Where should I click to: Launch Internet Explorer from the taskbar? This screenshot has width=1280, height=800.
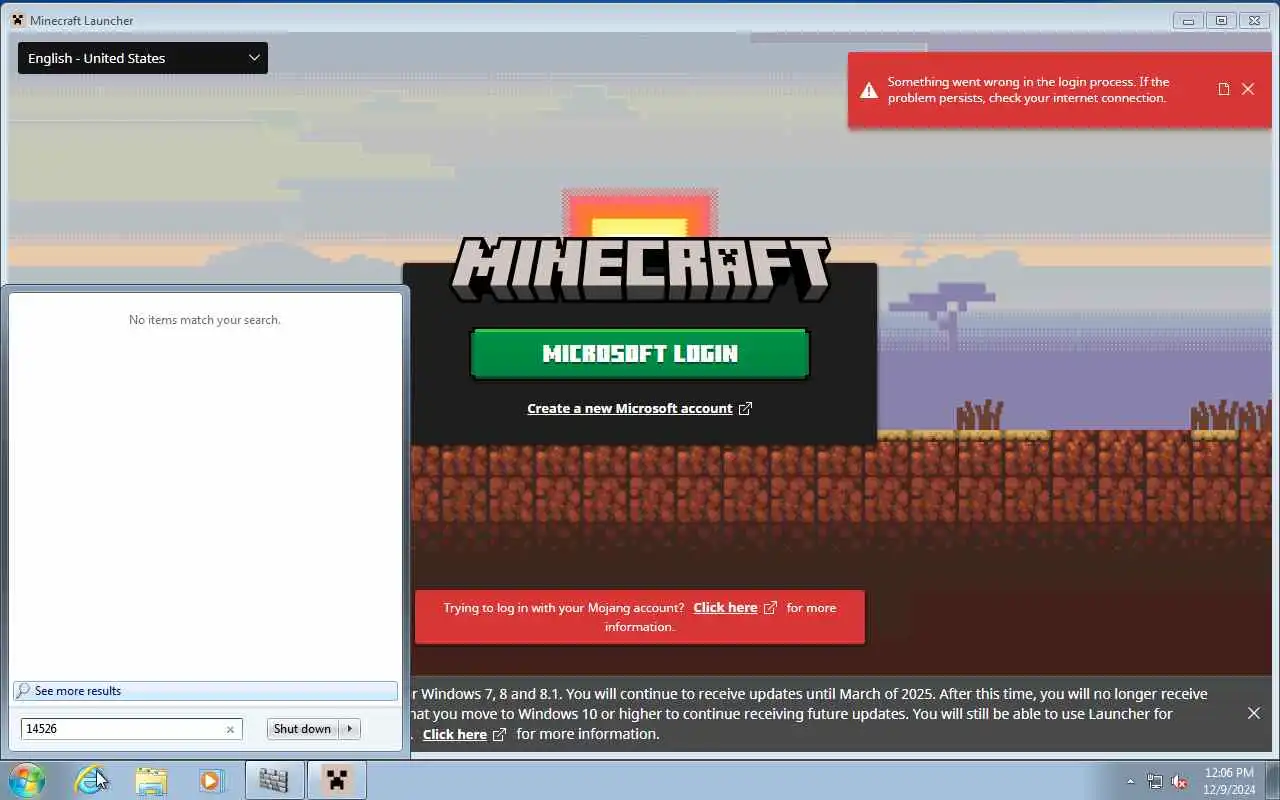91,780
